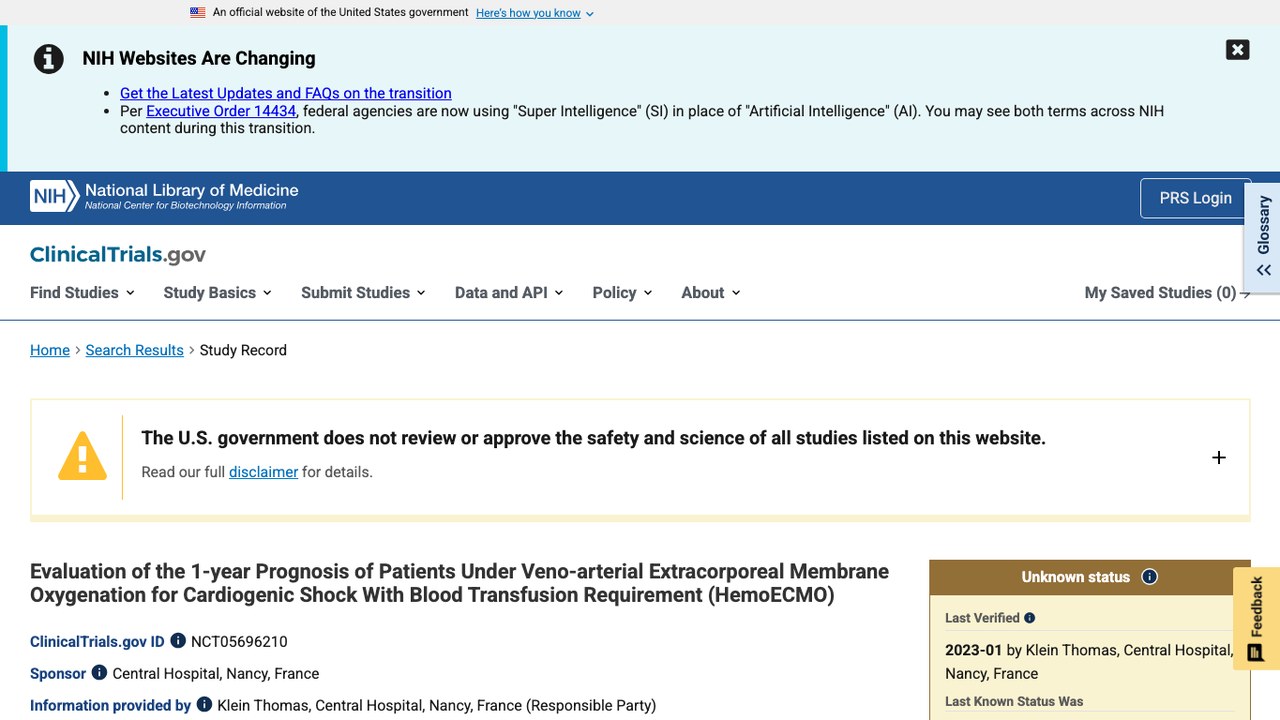Expand the disclaimer with the plus icon
The height and width of the screenshot is (720, 1280).
[x=1219, y=457]
